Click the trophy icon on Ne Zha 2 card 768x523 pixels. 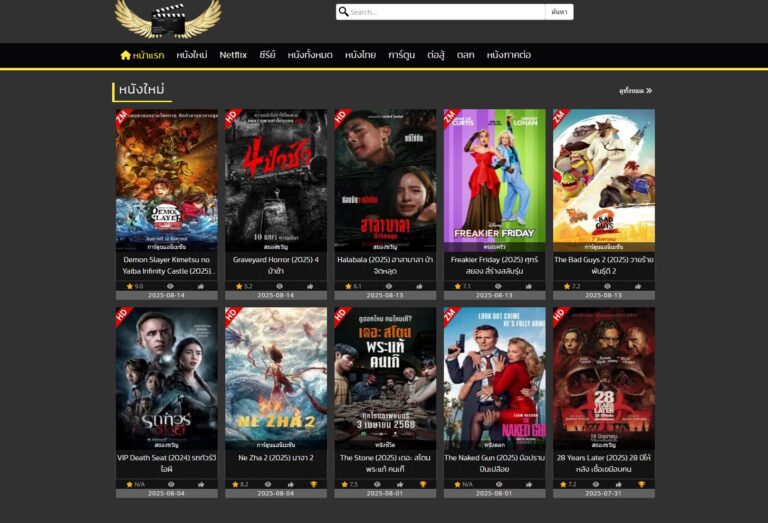pos(313,484)
